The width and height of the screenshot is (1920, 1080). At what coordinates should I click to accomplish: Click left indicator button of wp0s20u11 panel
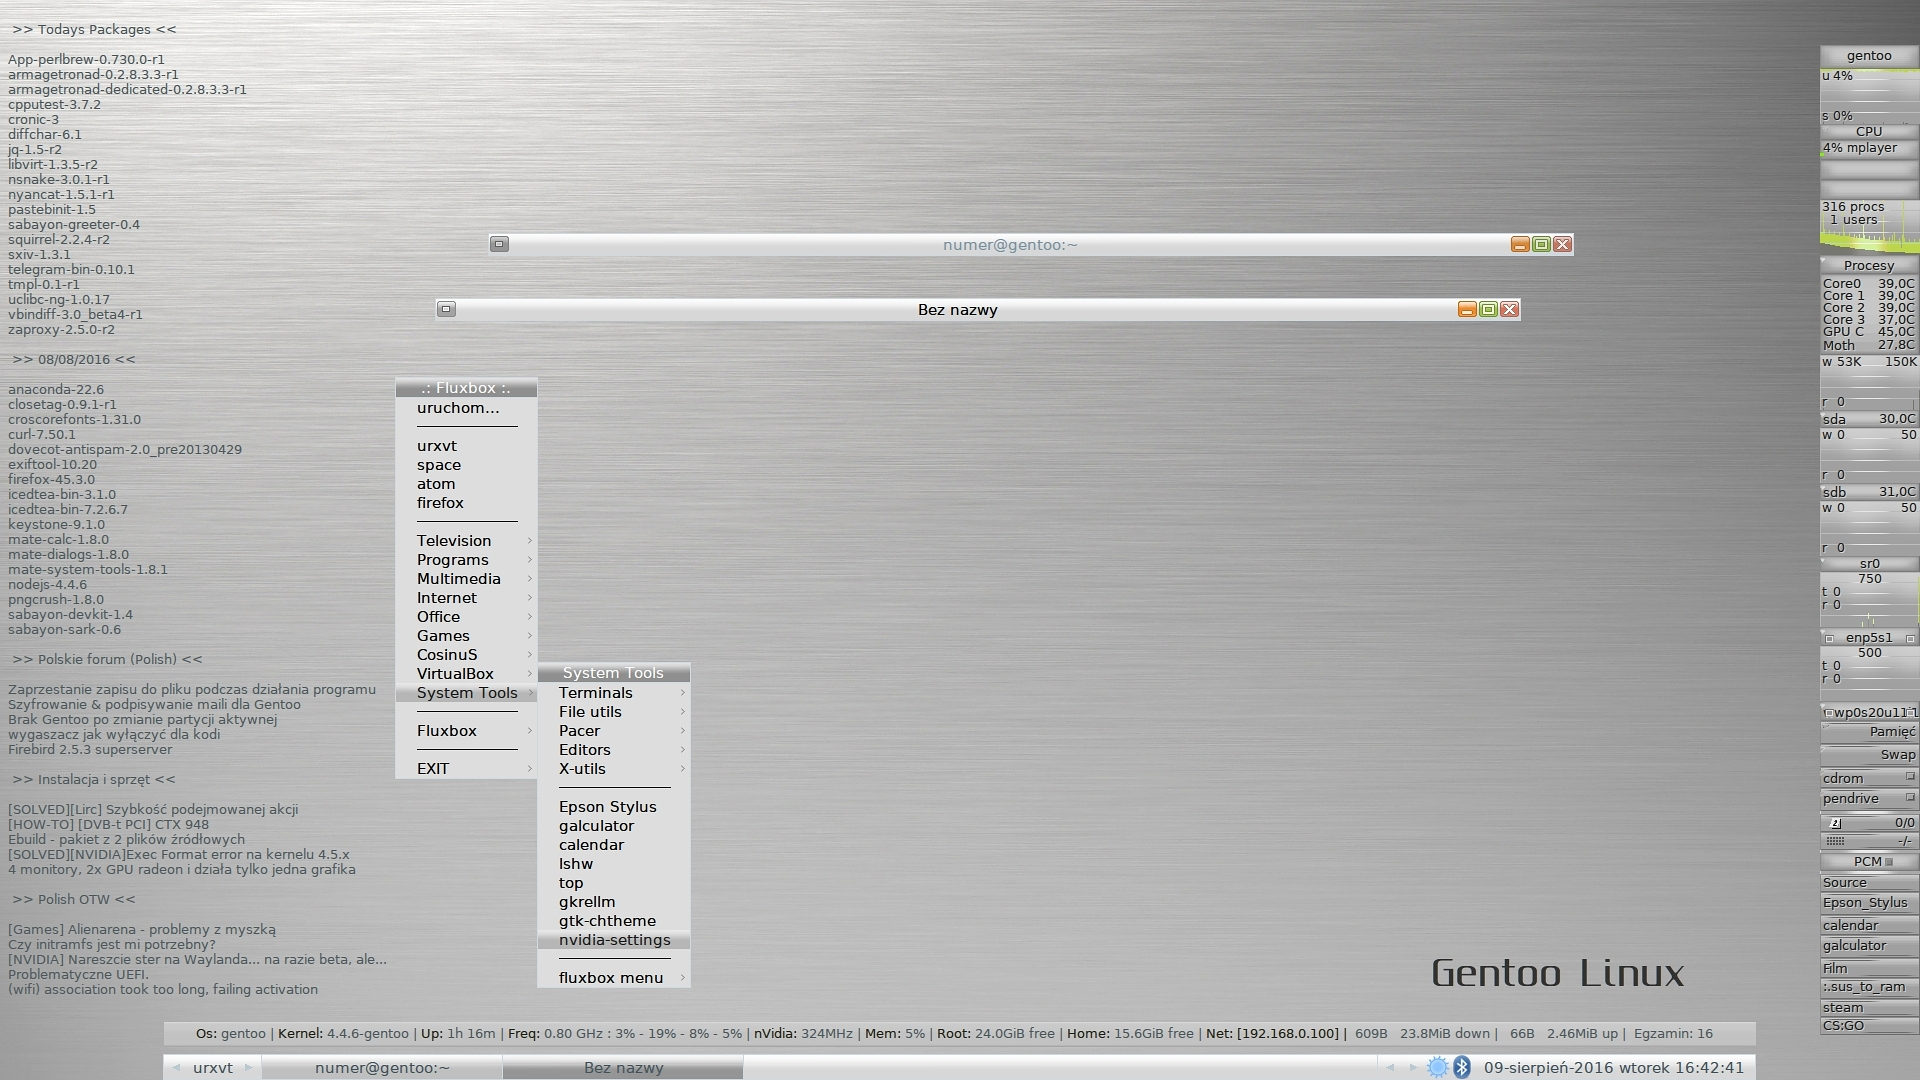click(1829, 713)
